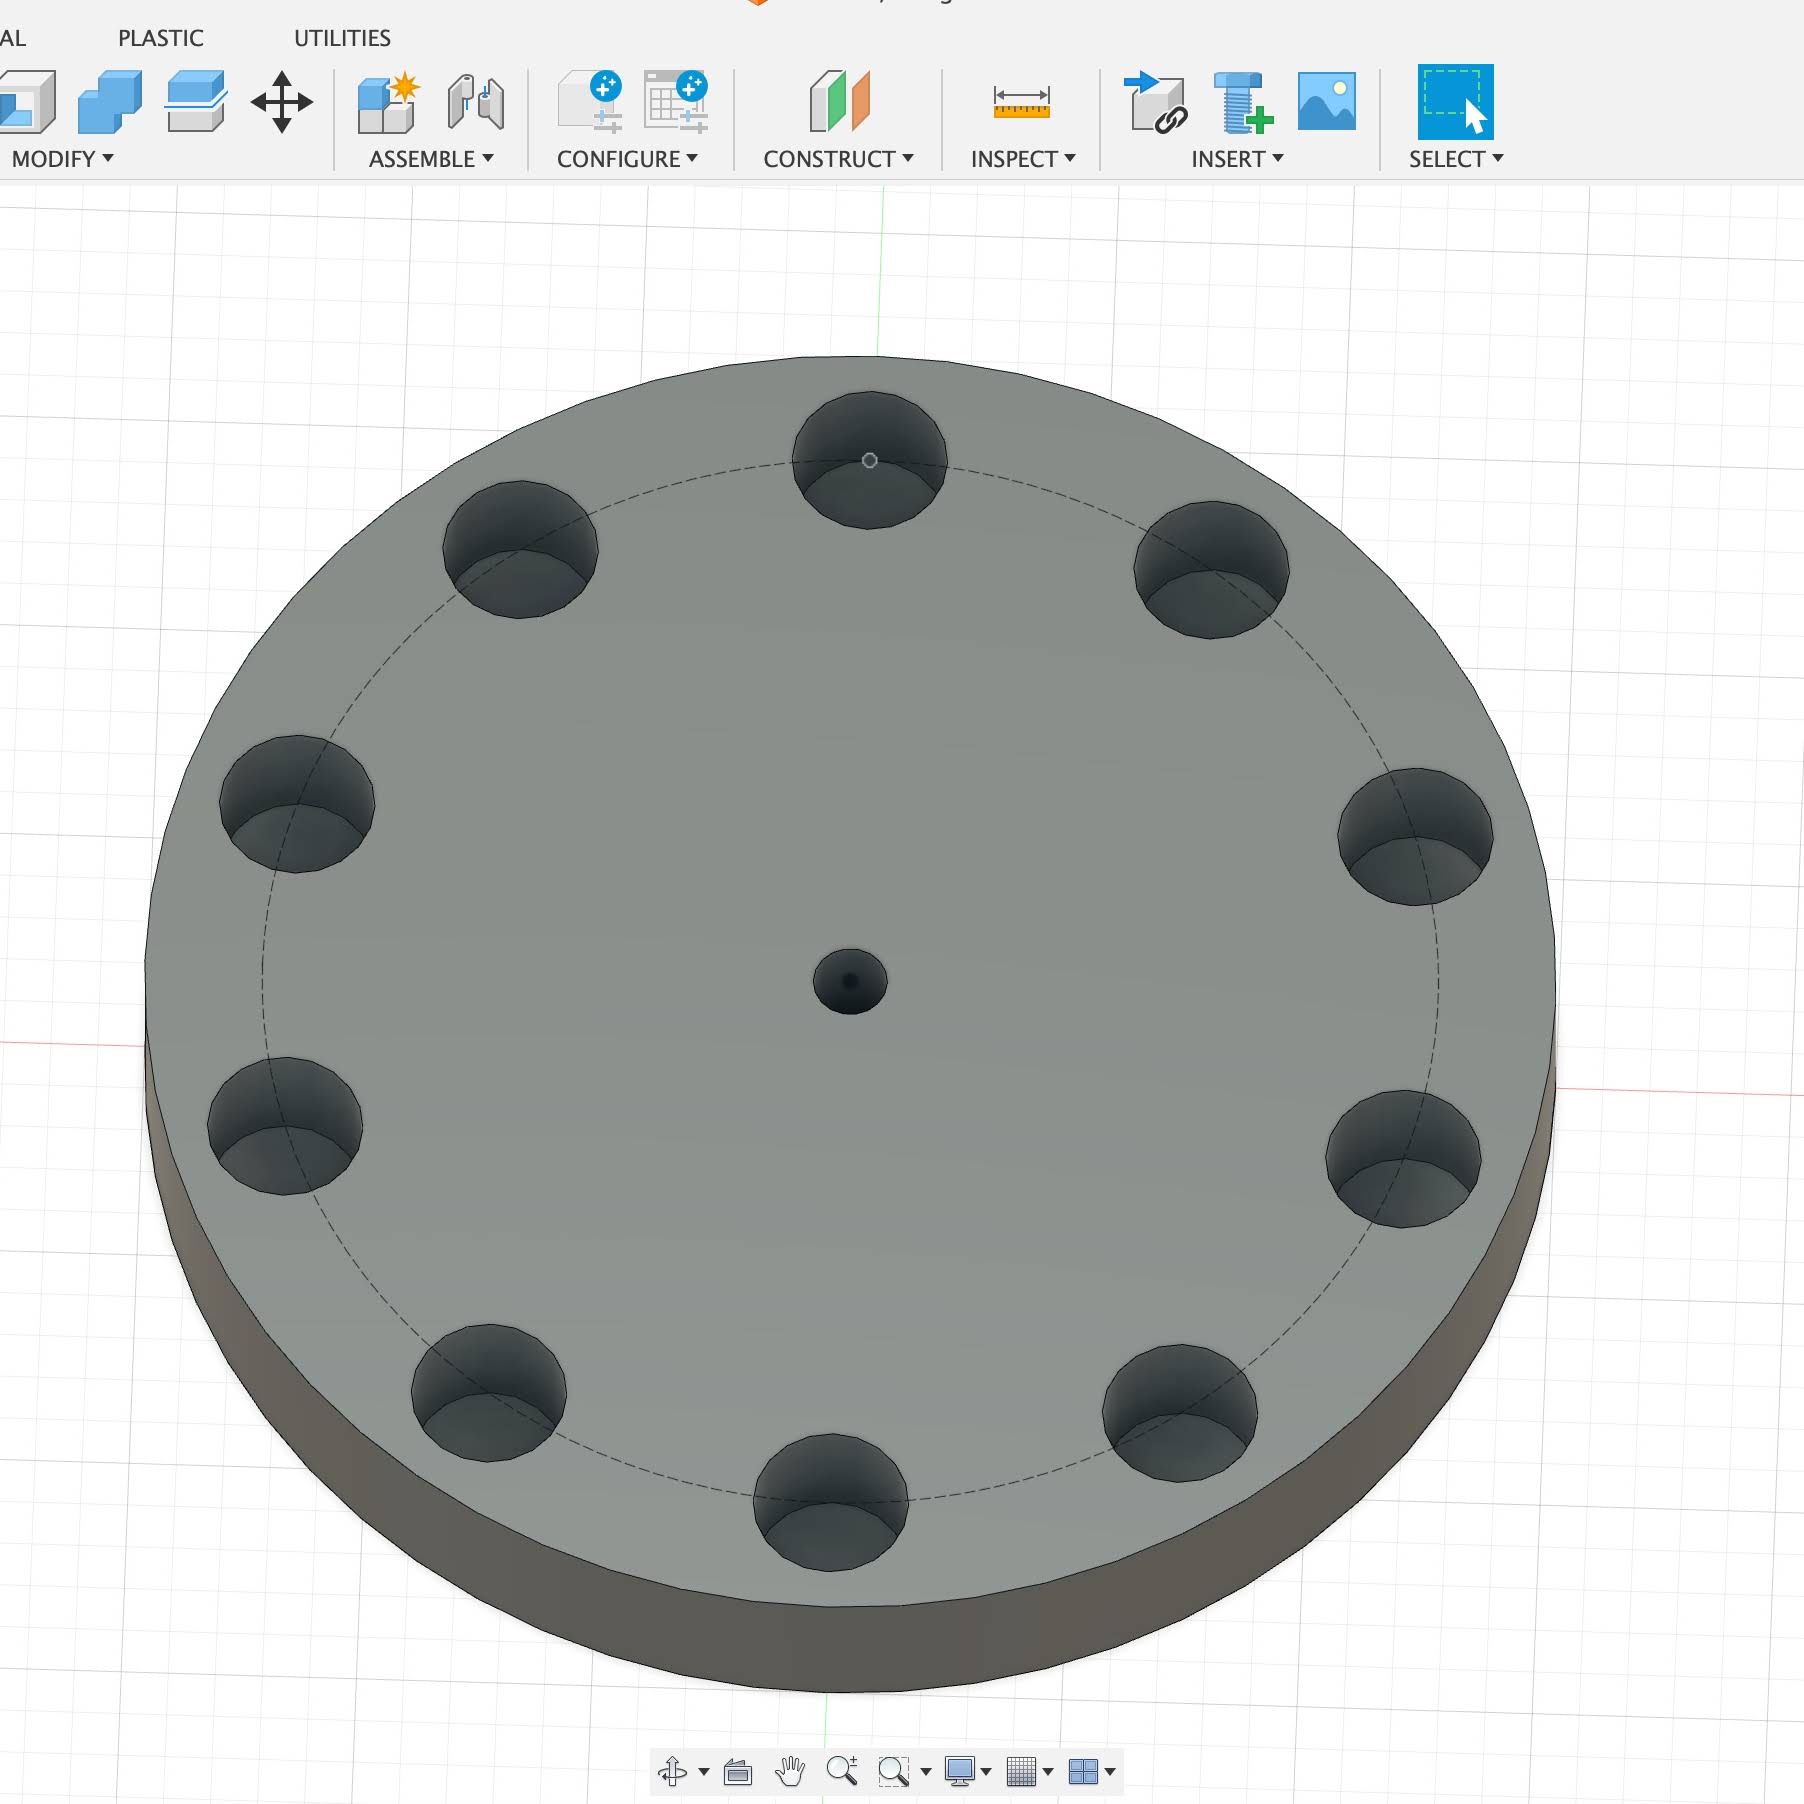This screenshot has width=1804, height=1804.
Task: Click the Insert Derive icon
Action: point(1155,102)
